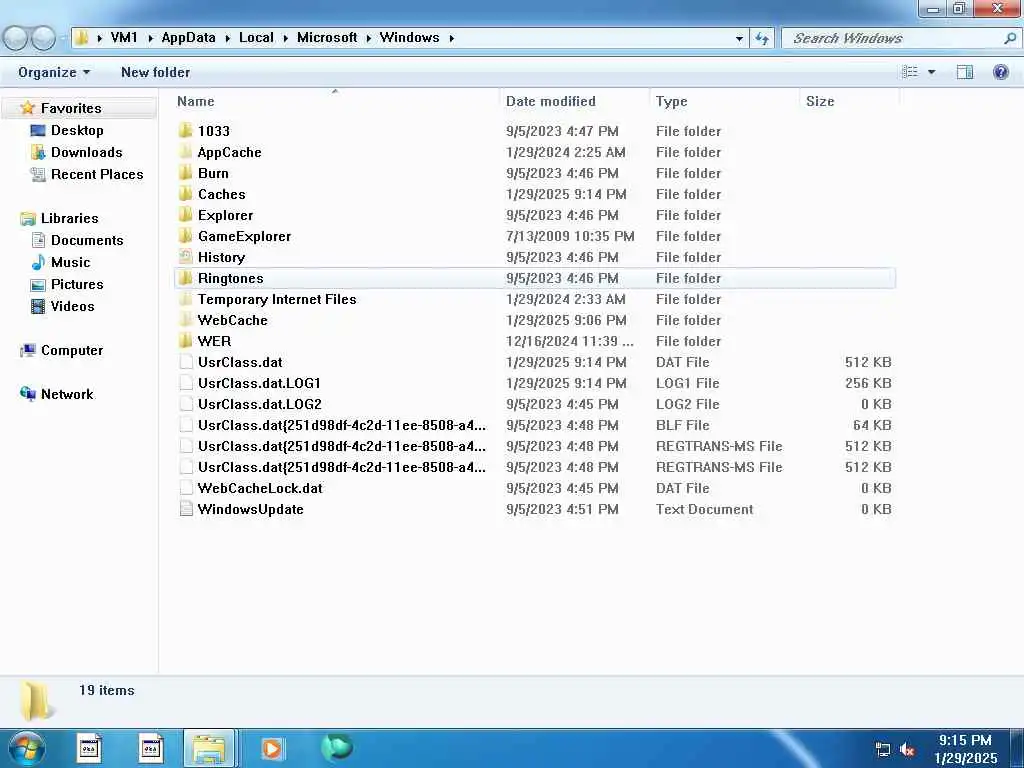Click the Caches folder icon
1024x768 pixels.
coord(186,193)
